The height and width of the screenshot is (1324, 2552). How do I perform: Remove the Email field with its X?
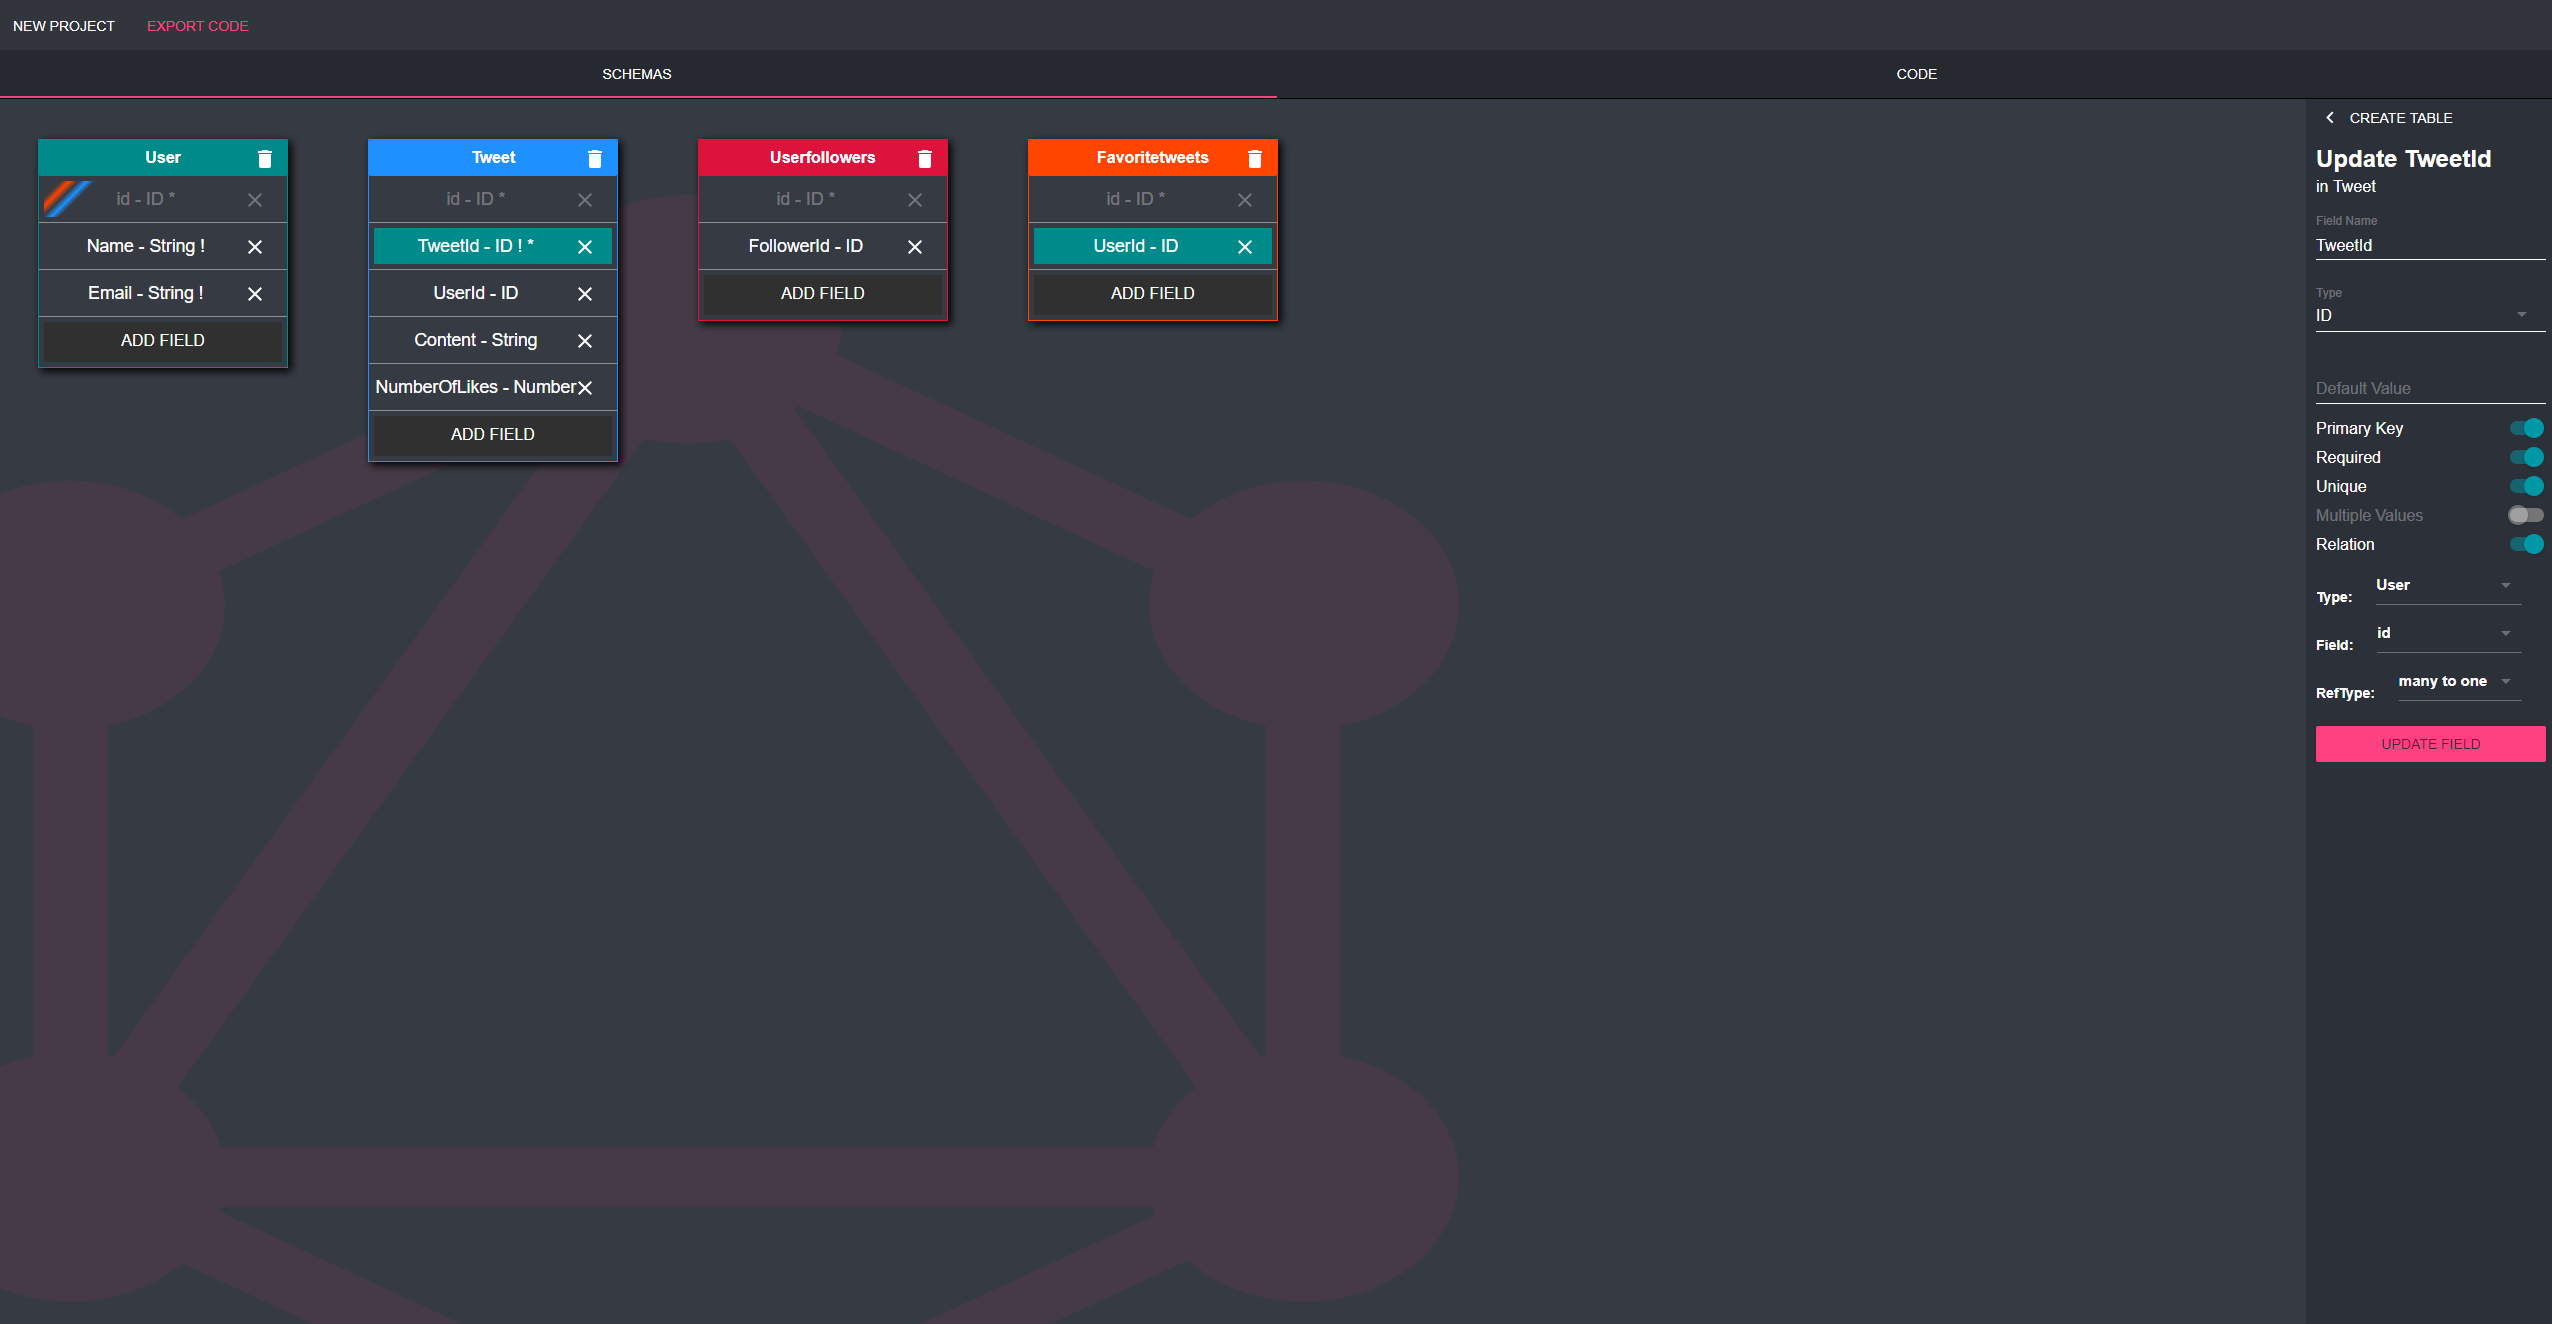tap(255, 294)
